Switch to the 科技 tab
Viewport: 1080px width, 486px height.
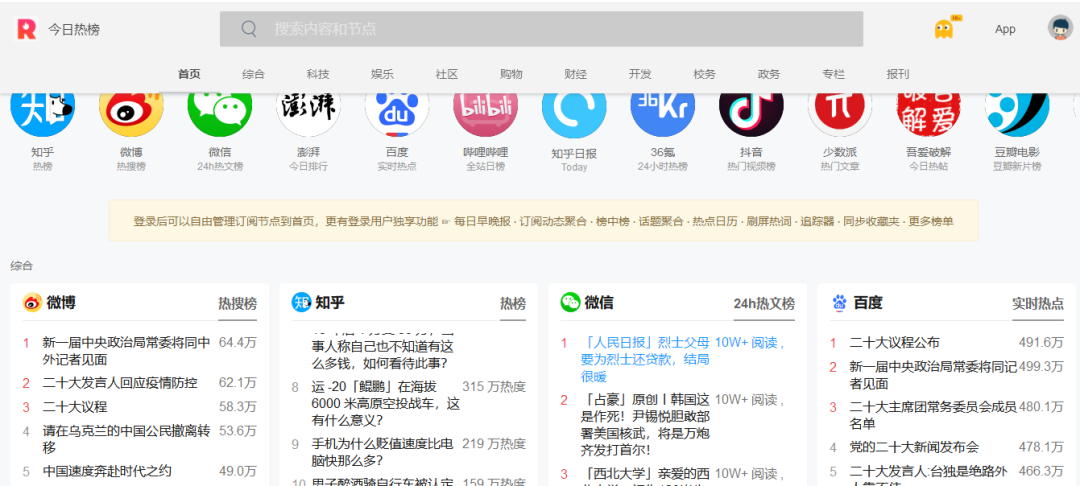click(x=318, y=74)
